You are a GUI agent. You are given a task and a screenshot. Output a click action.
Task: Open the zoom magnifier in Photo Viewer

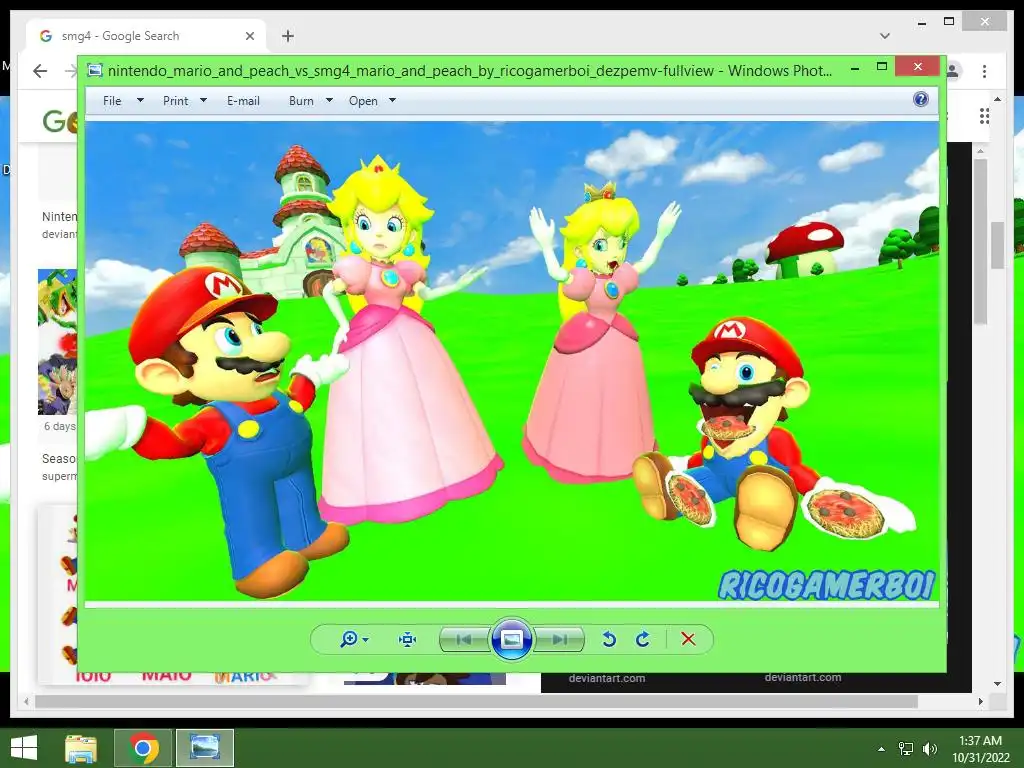348,639
